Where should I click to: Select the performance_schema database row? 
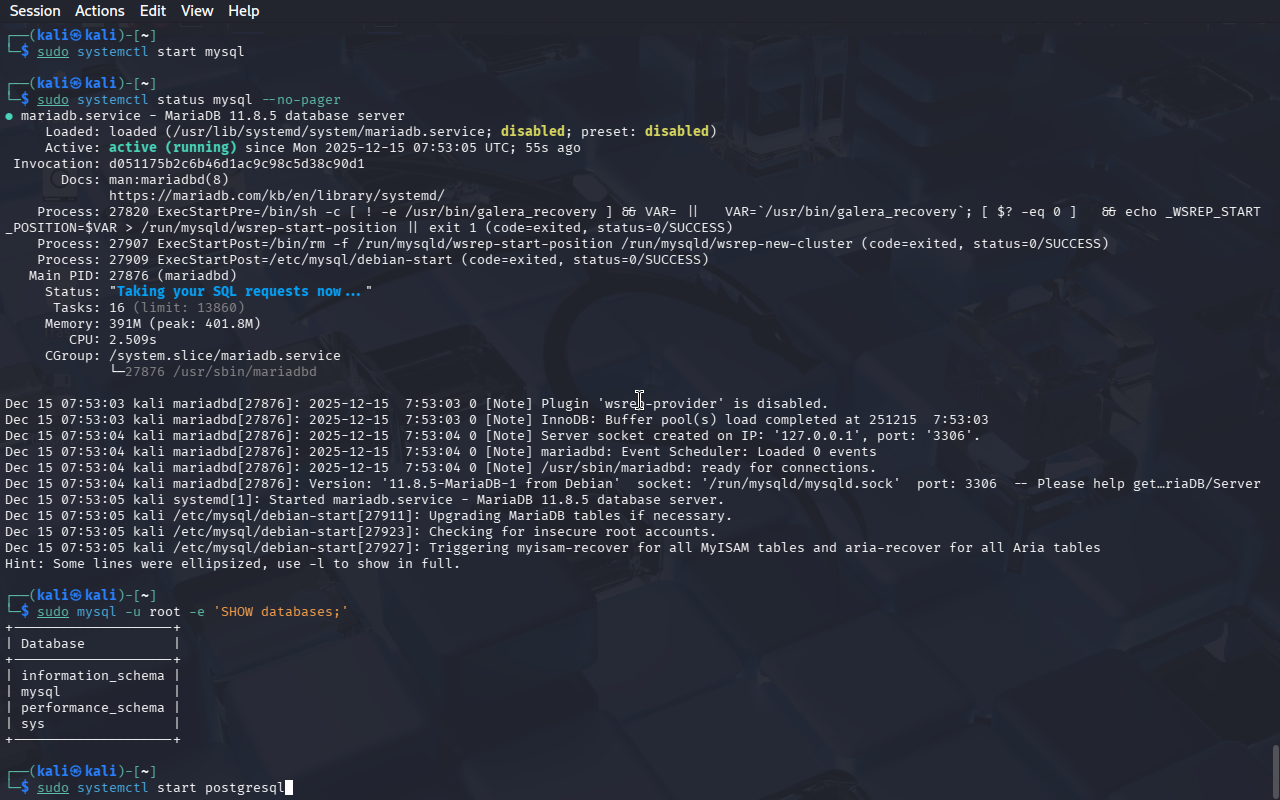92,708
